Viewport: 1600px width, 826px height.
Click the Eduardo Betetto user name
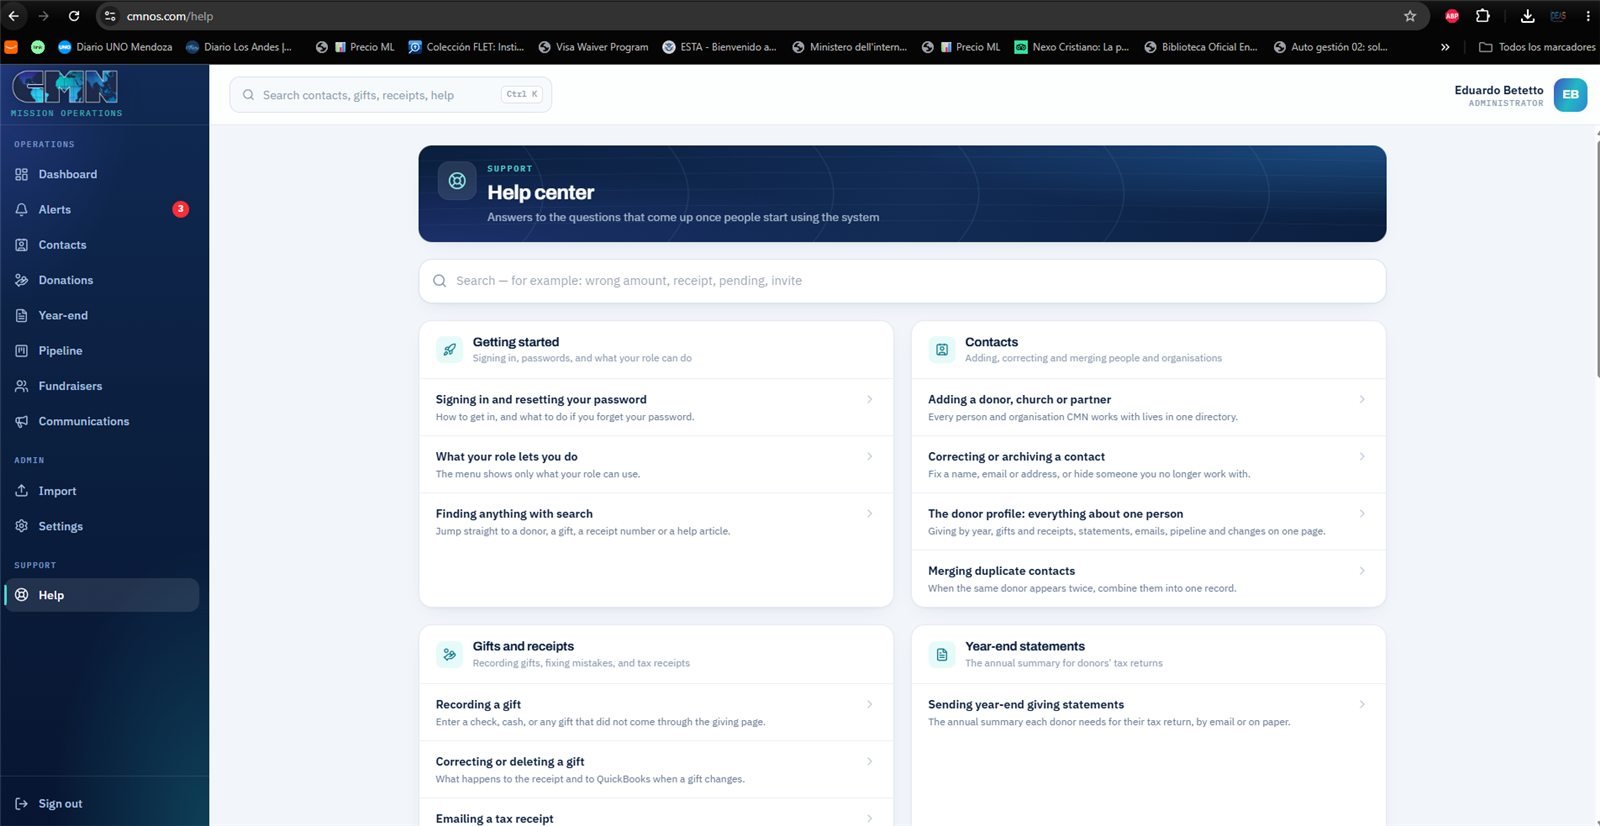click(x=1498, y=90)
